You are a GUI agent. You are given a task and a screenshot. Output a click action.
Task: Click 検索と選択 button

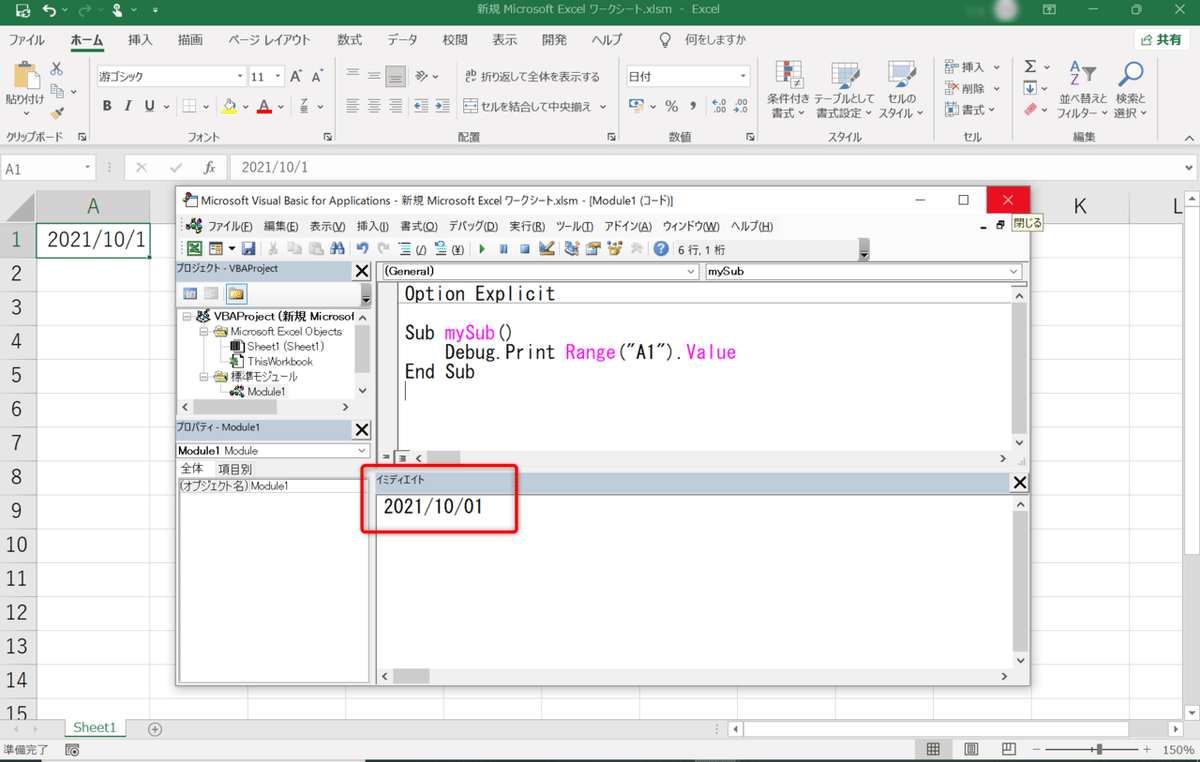coord(1131,91)
